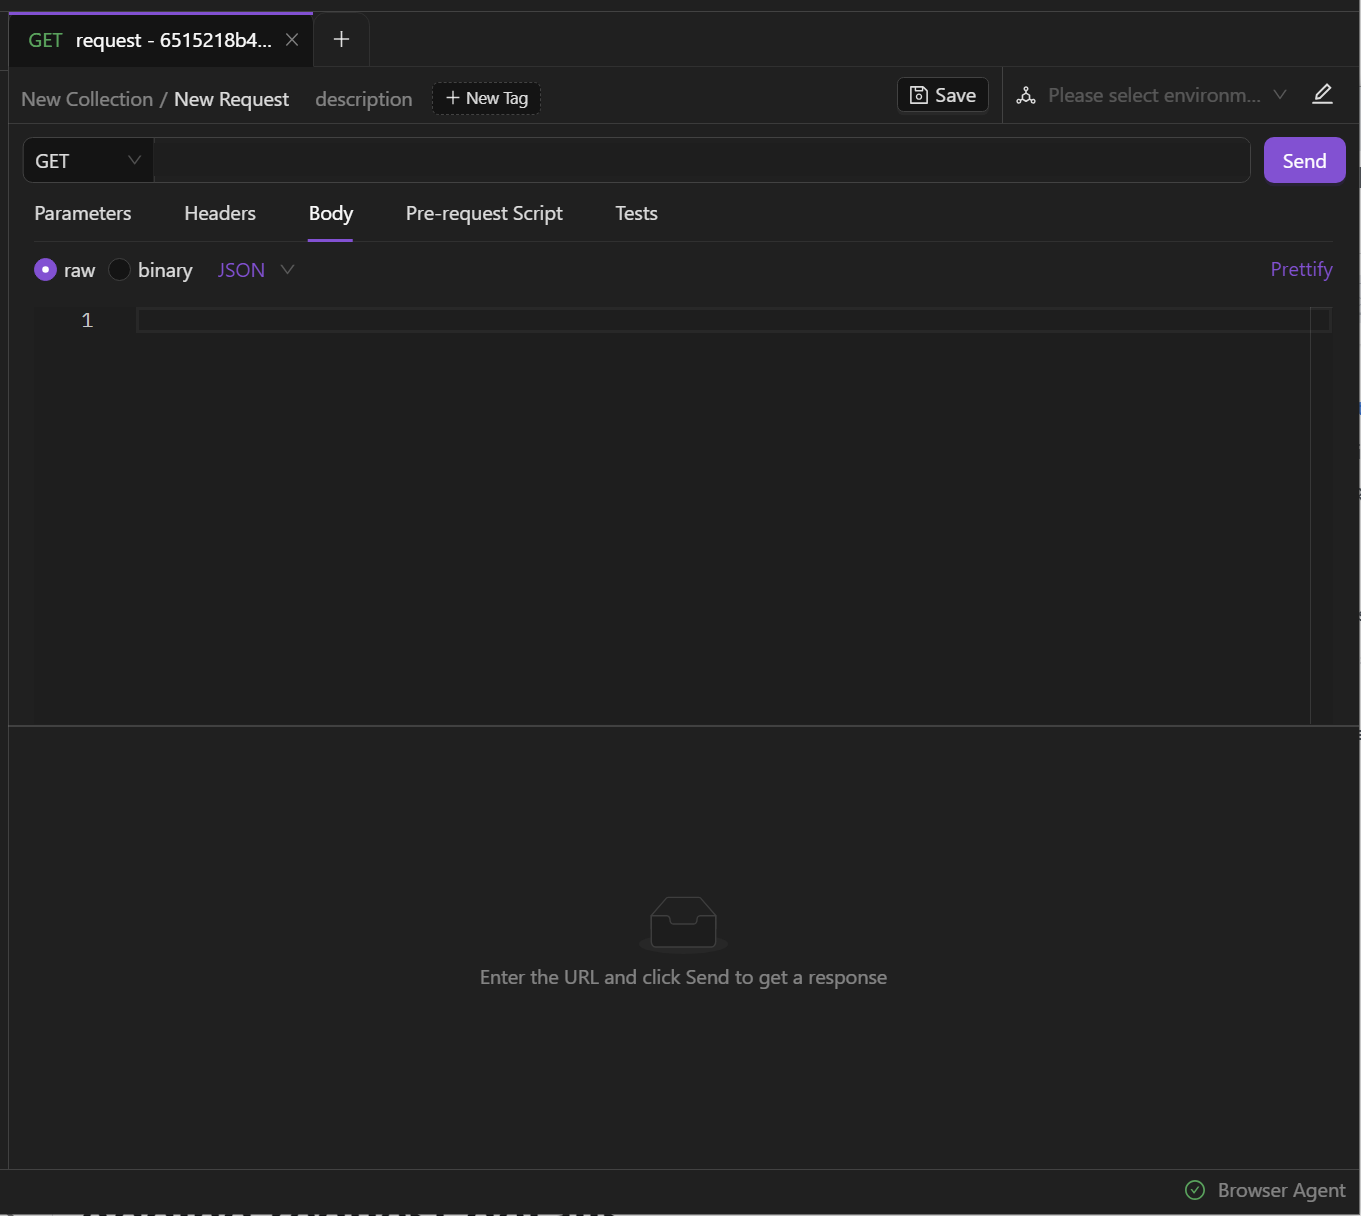Select the raw body radio button
Viewport: 1361px width, 1216px height.
click(45, 270)
